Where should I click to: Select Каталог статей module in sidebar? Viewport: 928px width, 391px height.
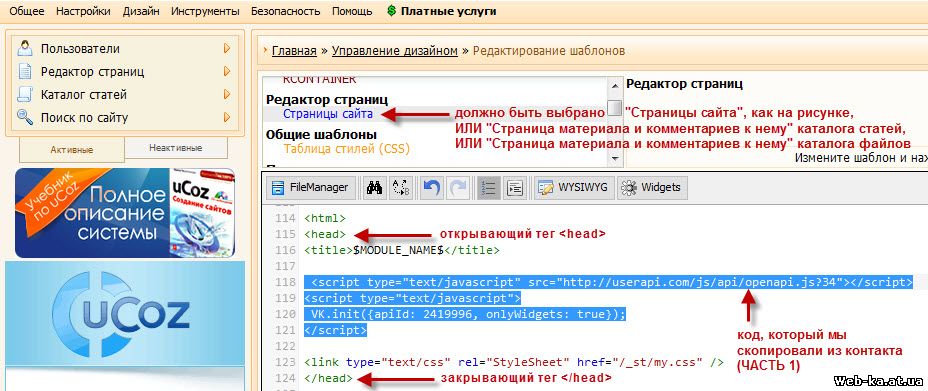tap(83, 95)
